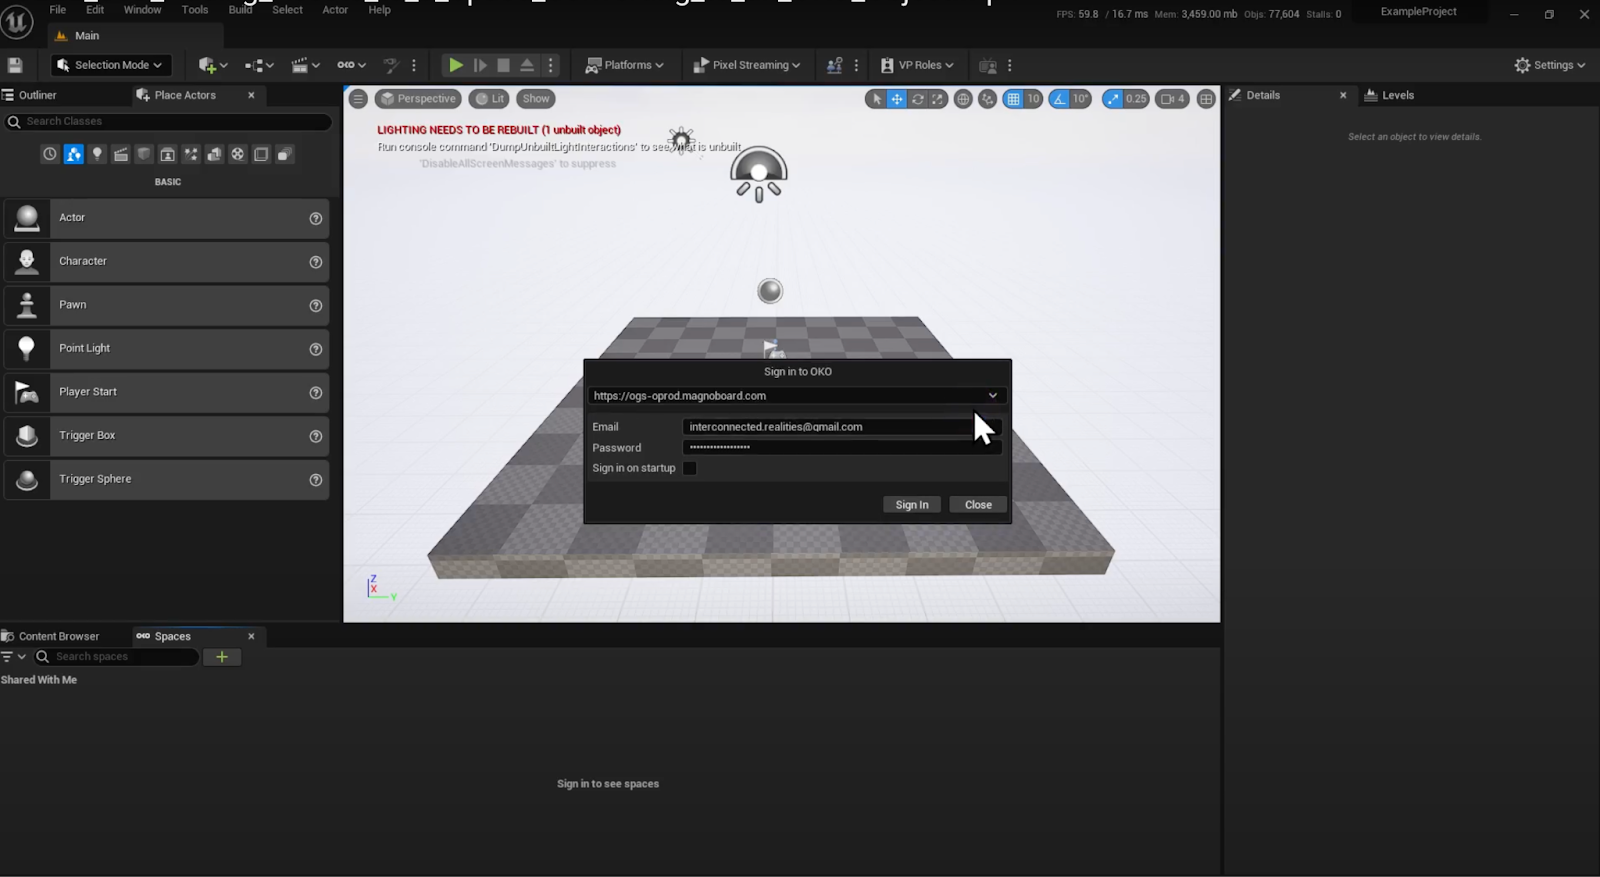Select the scale transform tool
This screenshot has height=877, width=1600.
937,99
